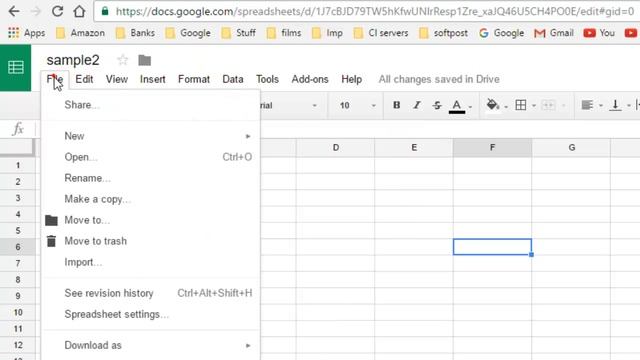
Task: Open the Format menu
Action: [x=194, y=79]
